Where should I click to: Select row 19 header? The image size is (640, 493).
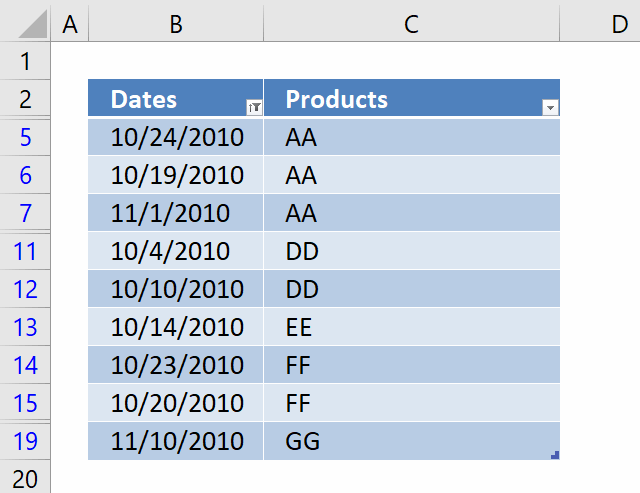[25, 441]
